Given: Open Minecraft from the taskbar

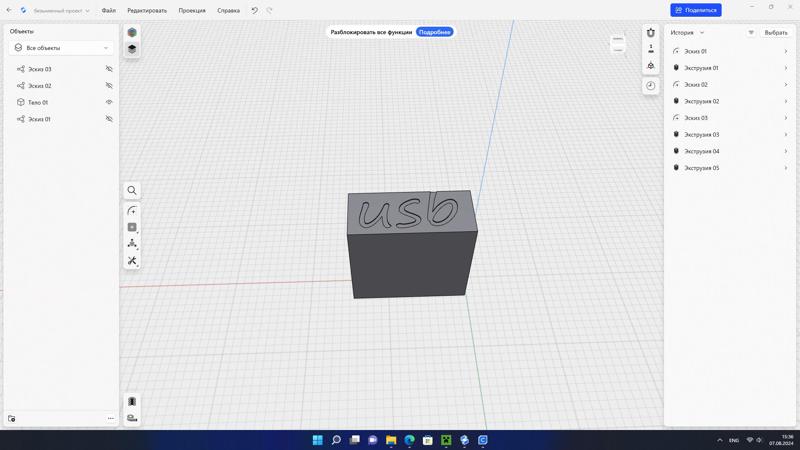Looking at the screenshot, I should pos(446,440).
